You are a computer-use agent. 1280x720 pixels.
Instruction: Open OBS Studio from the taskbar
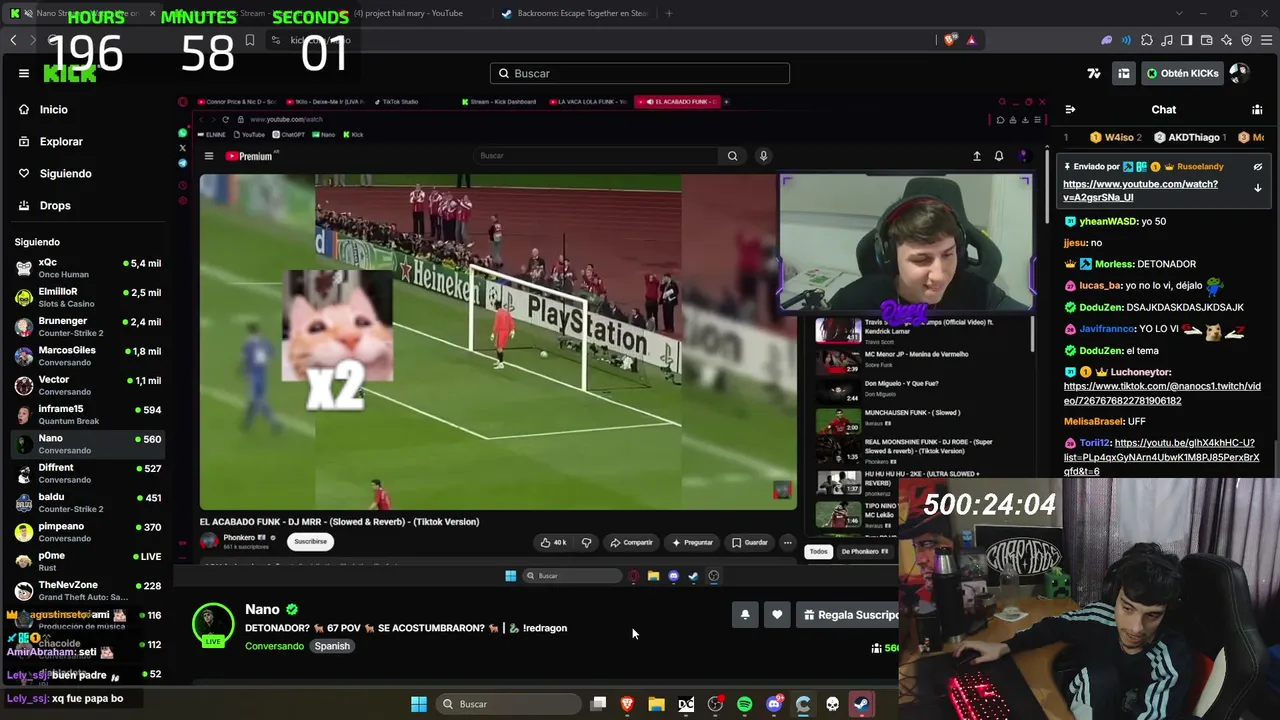pyautogui.click(x=715, y=704)
